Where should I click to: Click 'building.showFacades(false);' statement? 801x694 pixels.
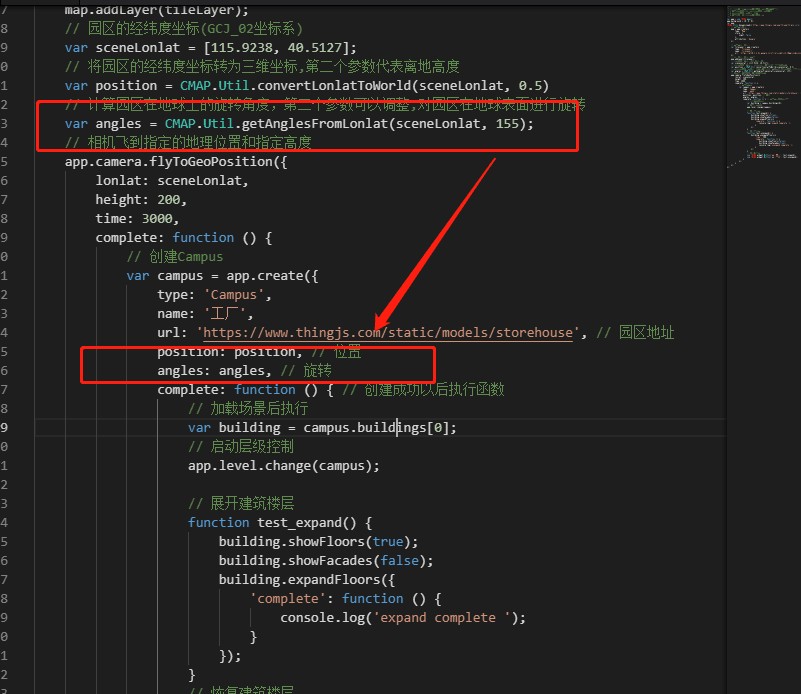[x=326, y=561]
